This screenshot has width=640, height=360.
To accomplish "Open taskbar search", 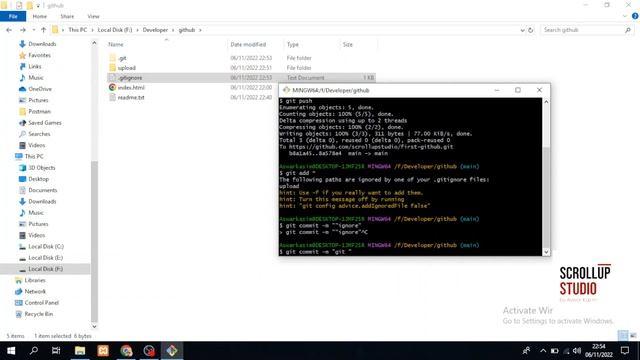I will [x=34, y=351].
